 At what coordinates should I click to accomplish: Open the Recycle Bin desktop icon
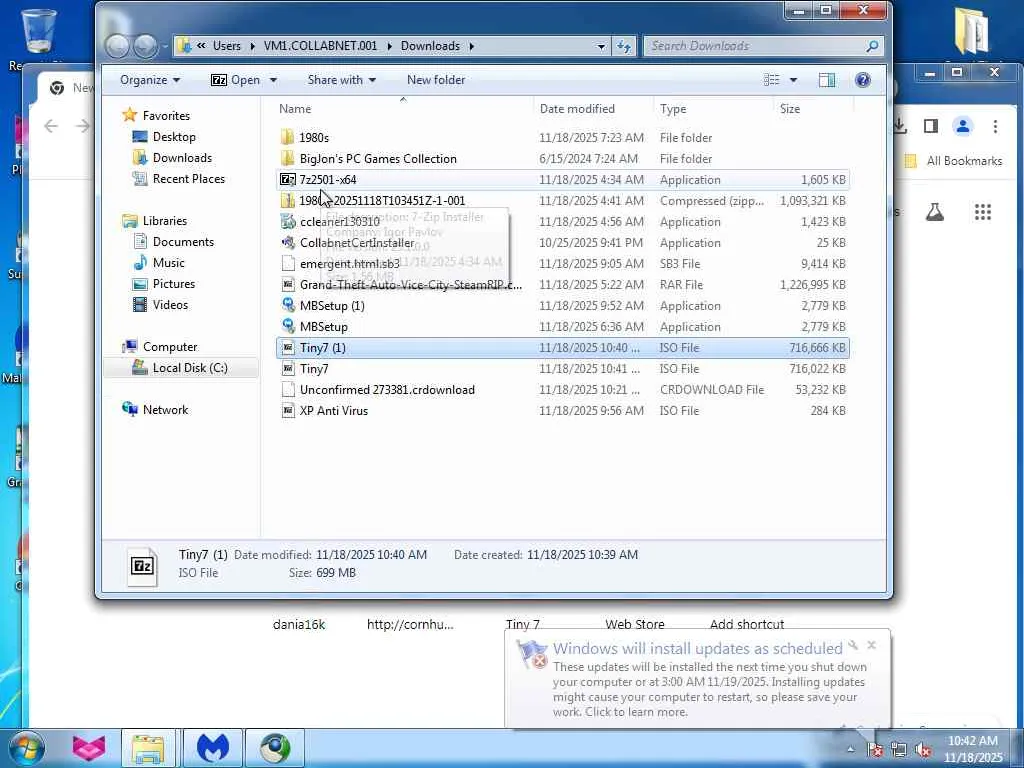click(x=39, y=29)
